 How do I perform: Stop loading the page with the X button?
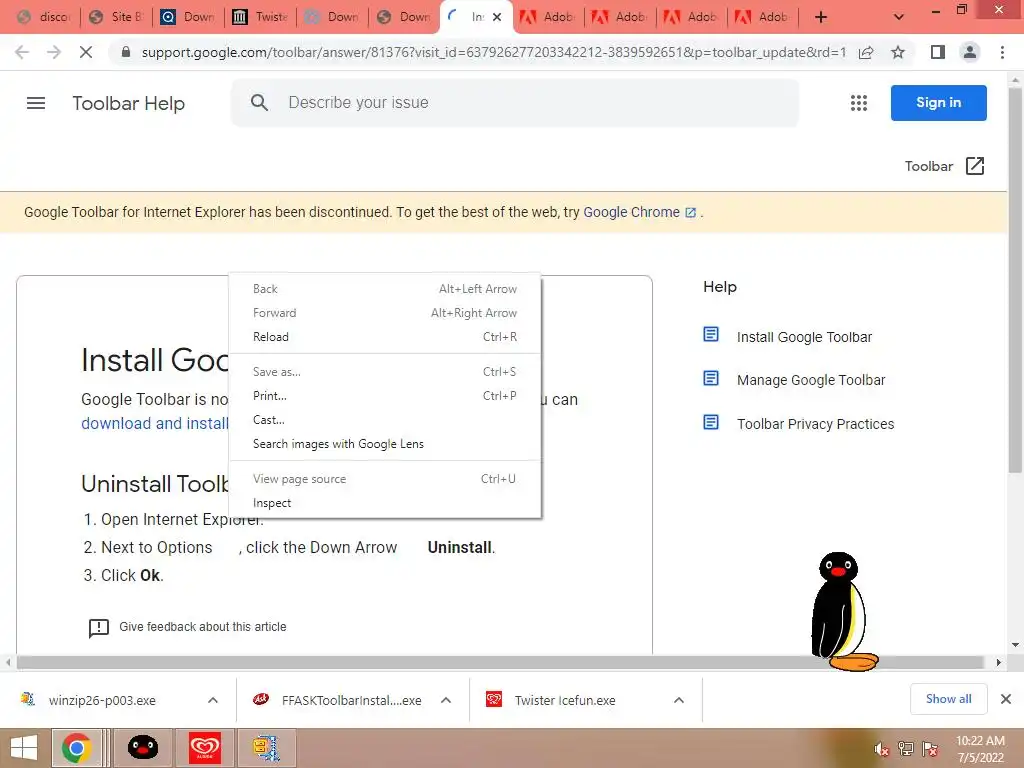(86, 52)
